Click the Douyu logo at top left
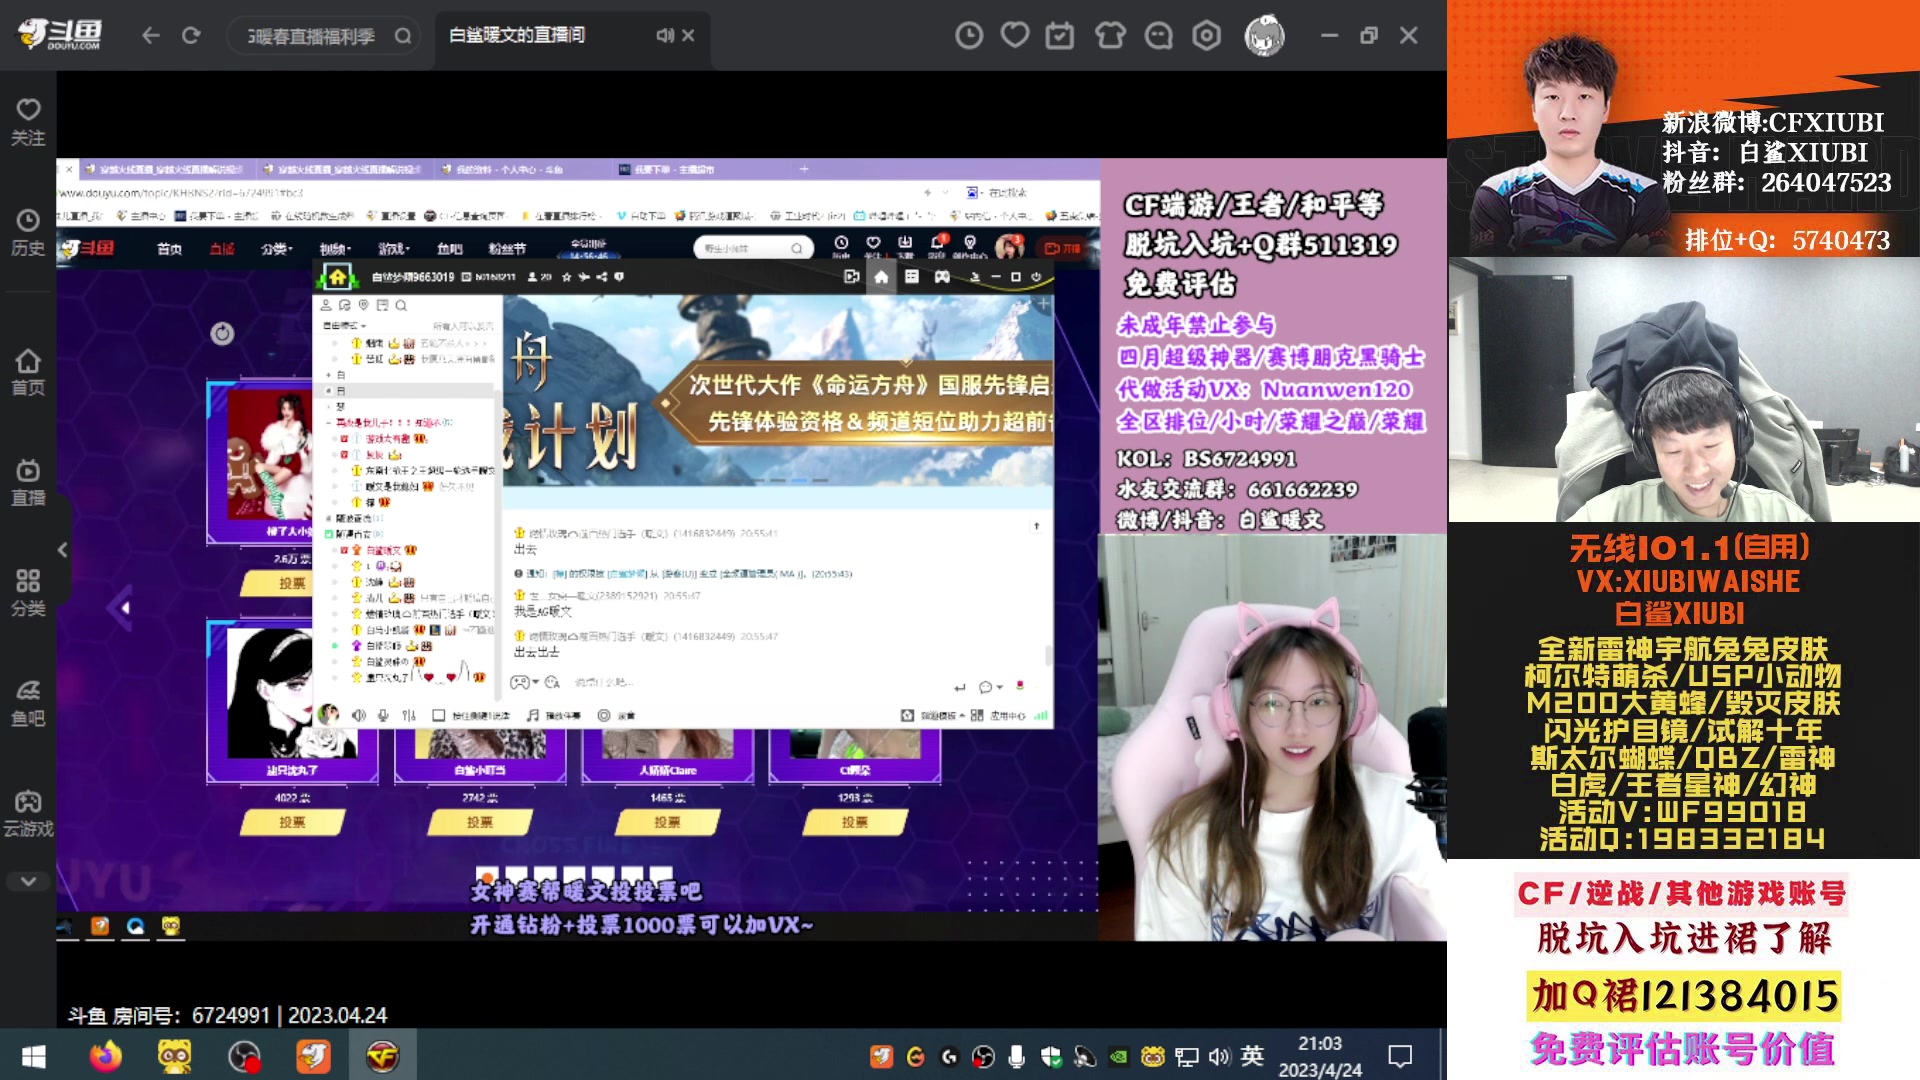 pyautogui.click(x=60, y=34)
